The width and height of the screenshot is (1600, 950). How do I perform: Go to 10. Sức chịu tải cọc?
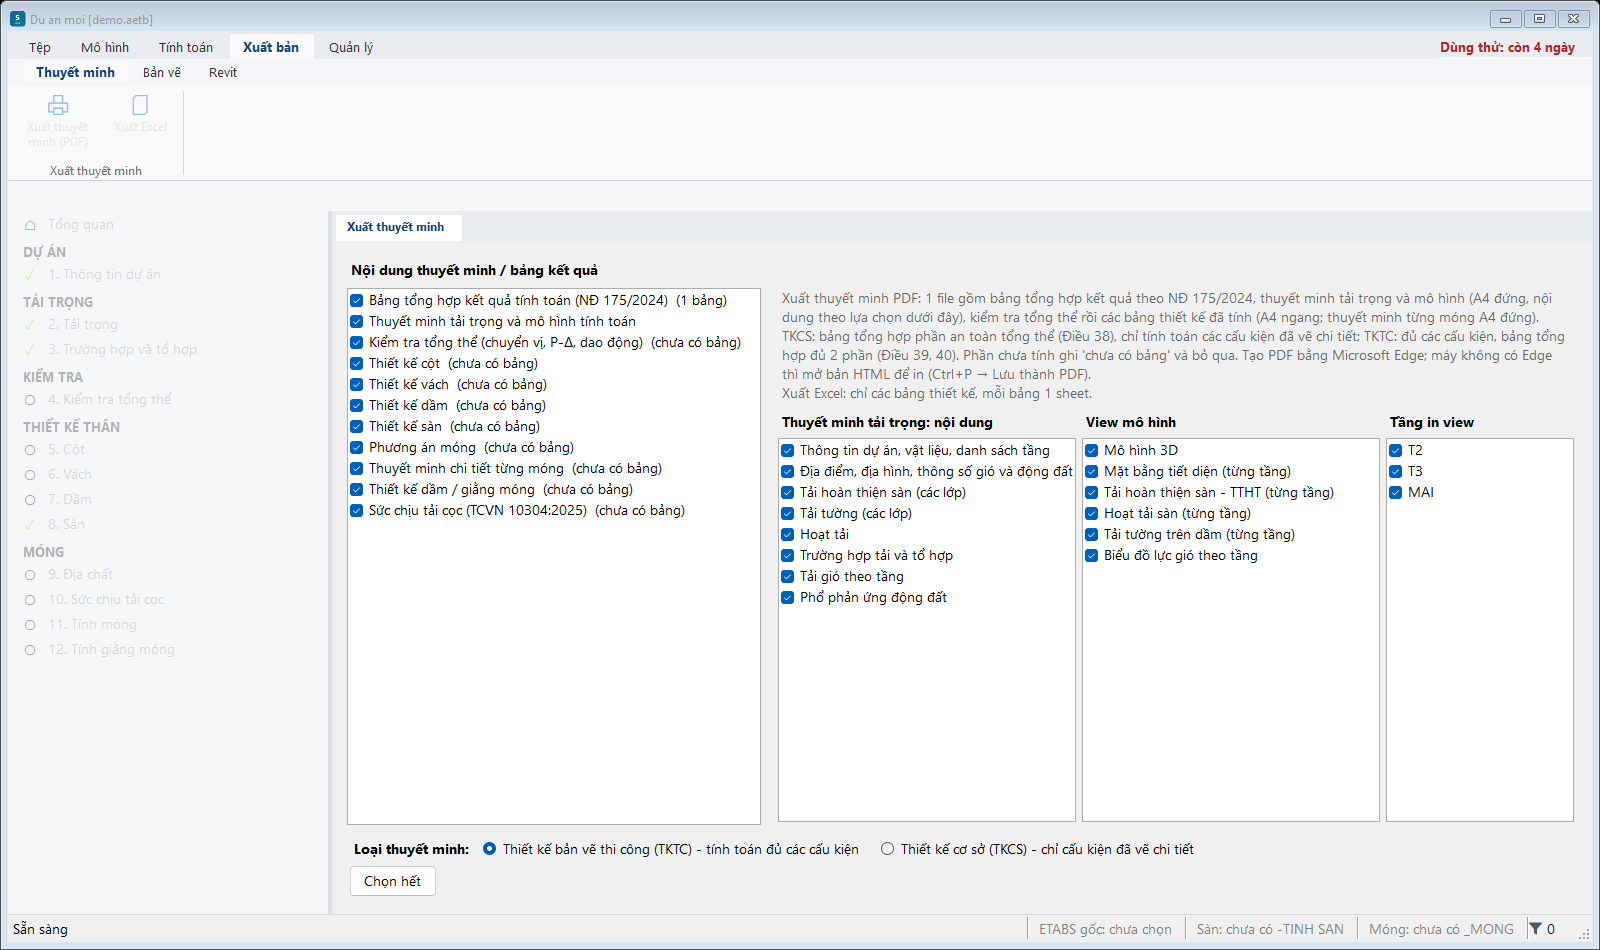(107, 599)
